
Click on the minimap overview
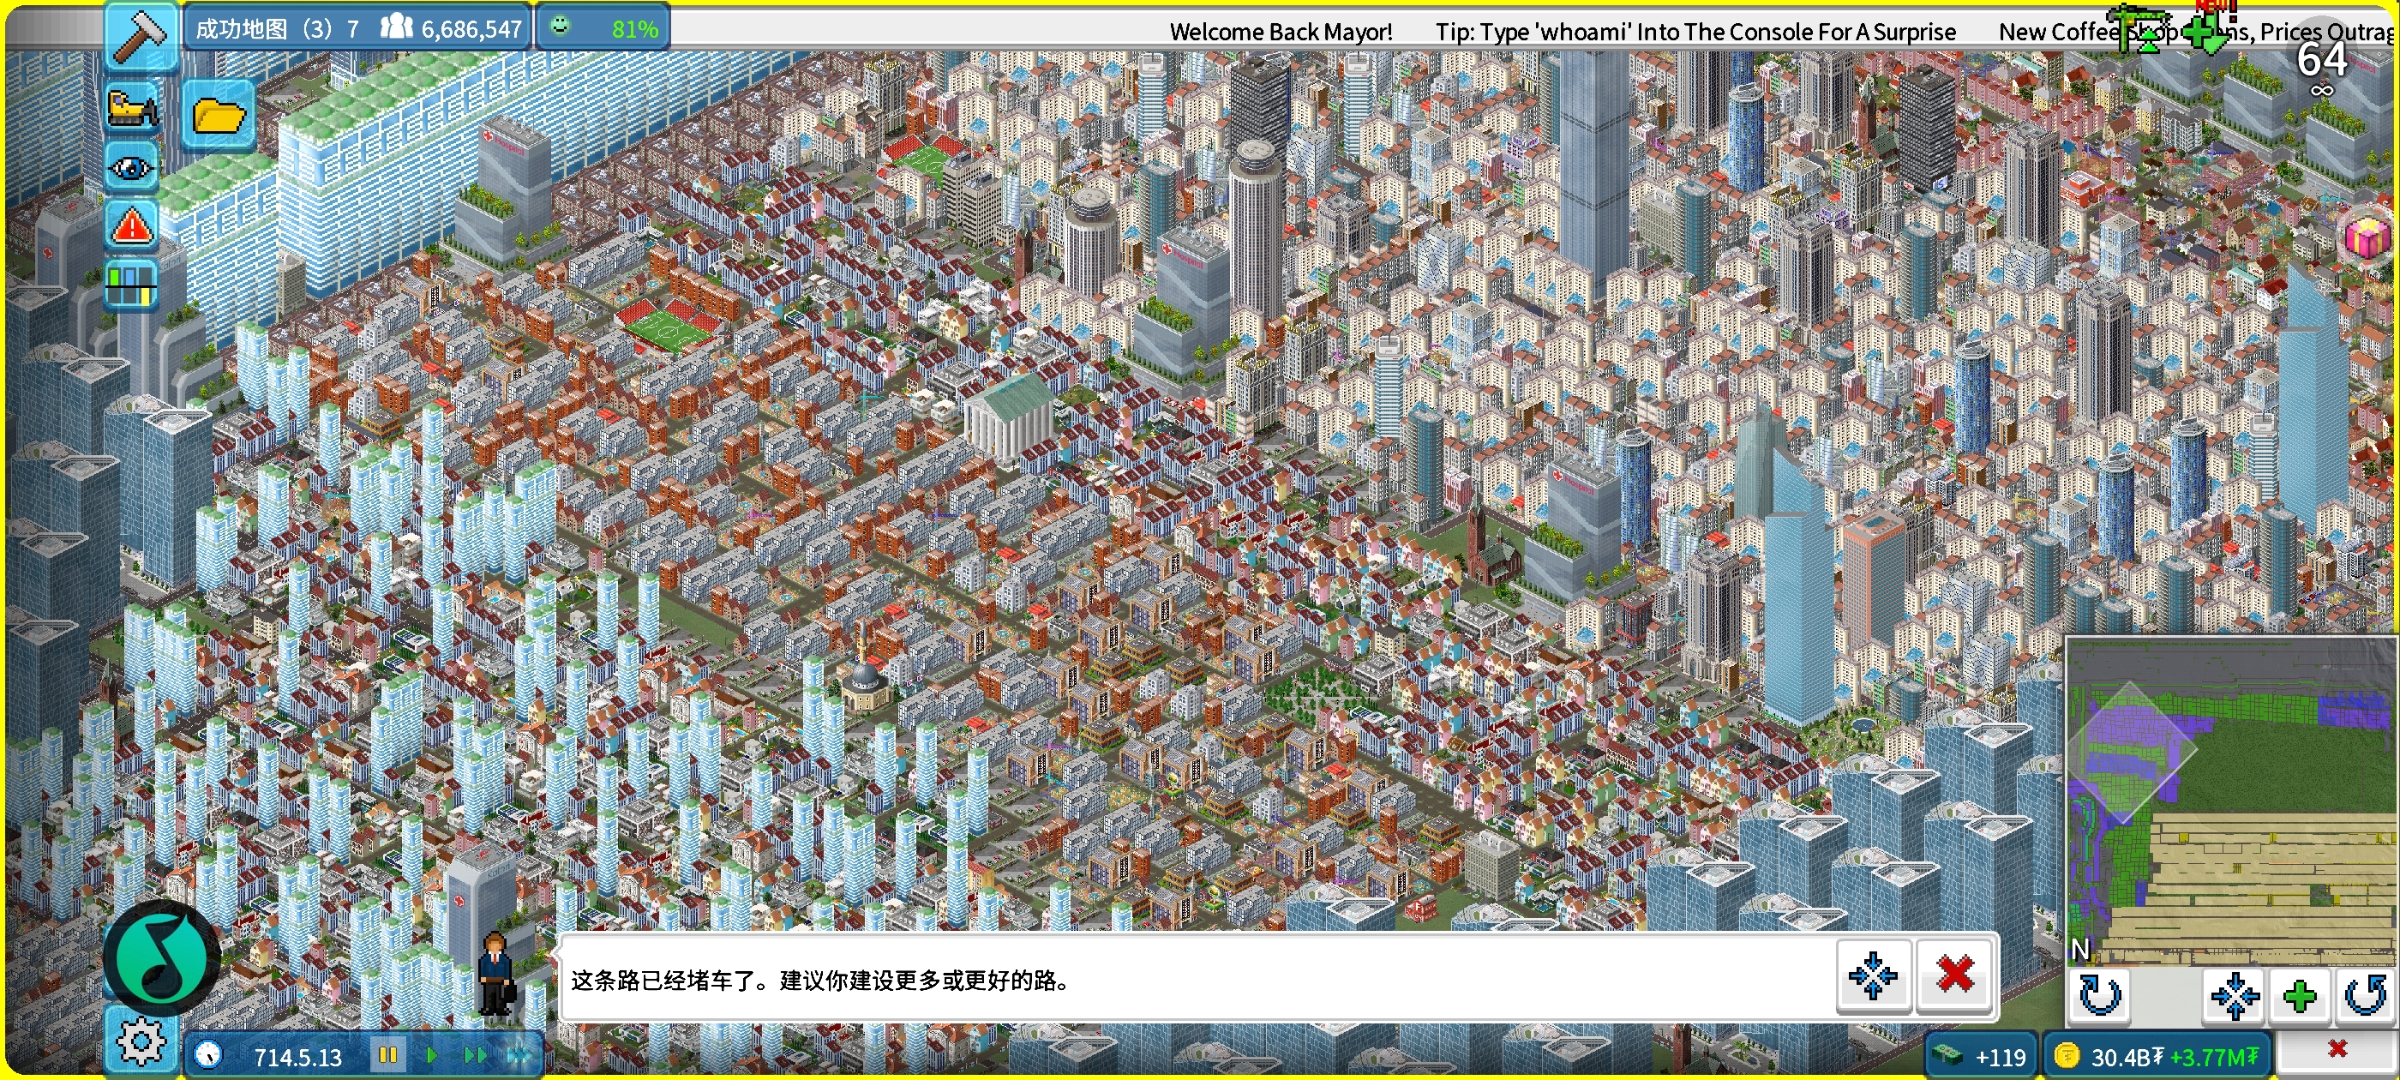tap(2230, 800)
